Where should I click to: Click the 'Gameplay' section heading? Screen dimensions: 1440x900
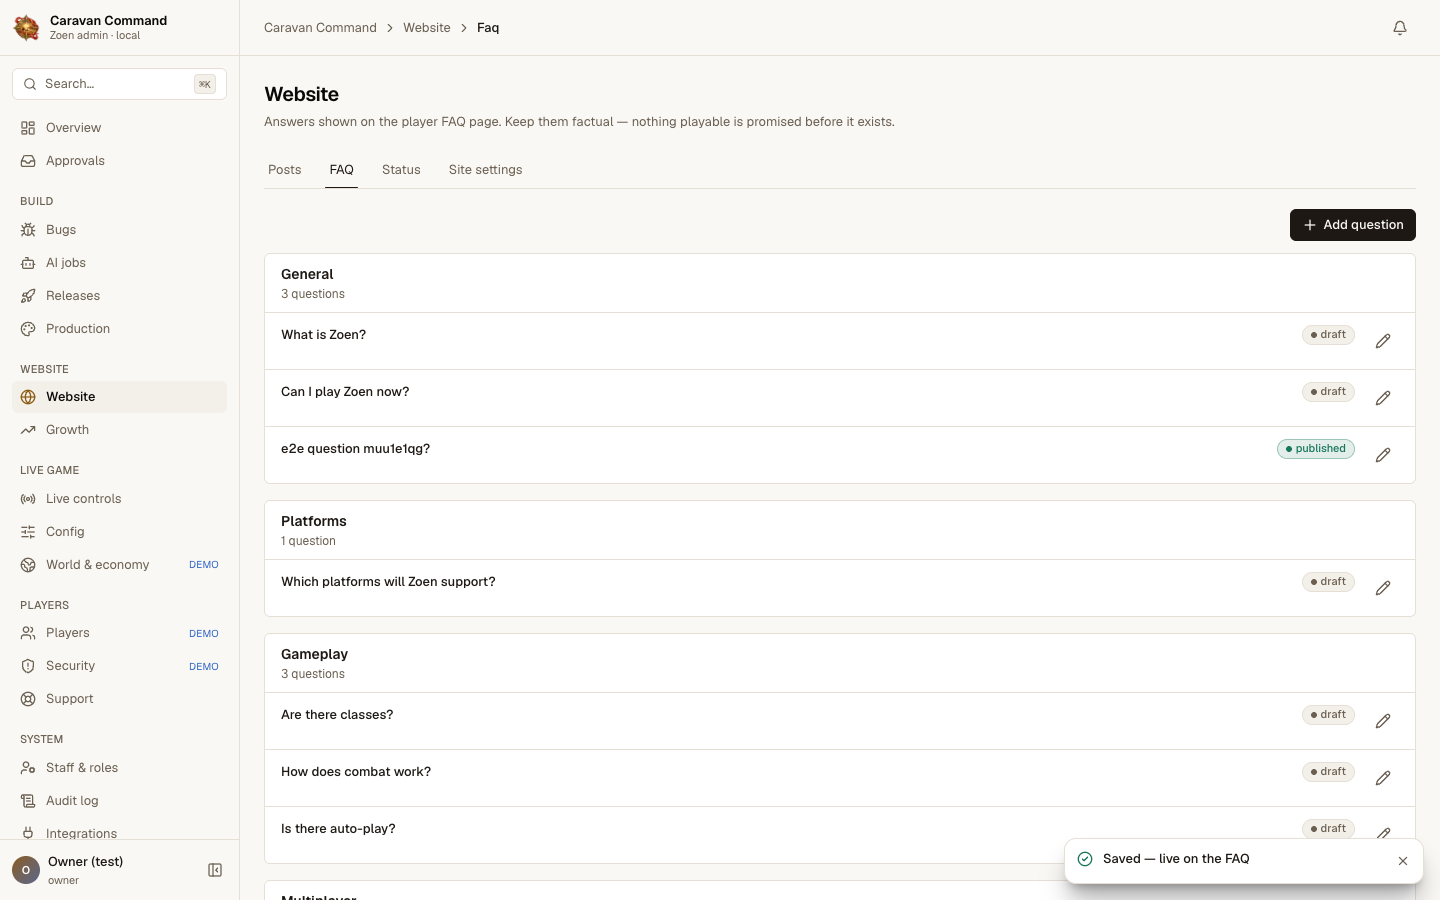[314, 654]
